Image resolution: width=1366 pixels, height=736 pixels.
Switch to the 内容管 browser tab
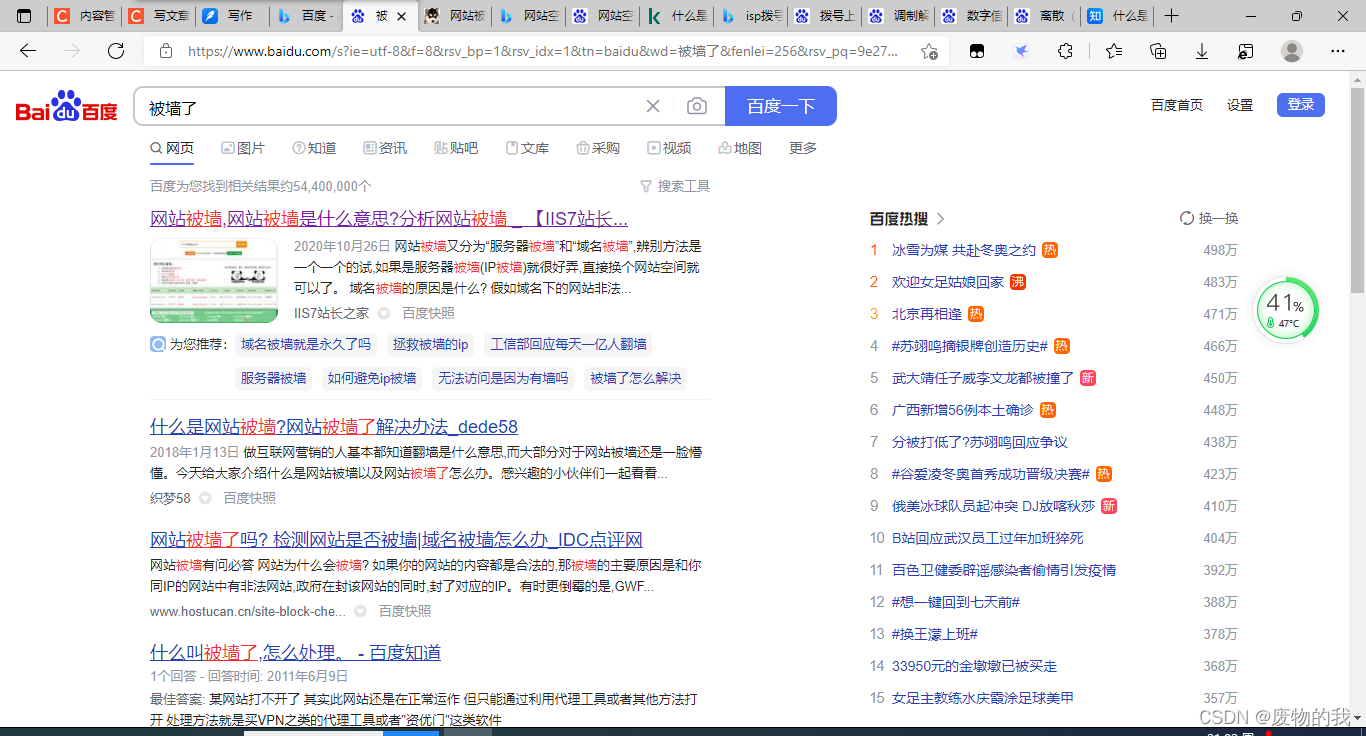click(x=84, y=16)
